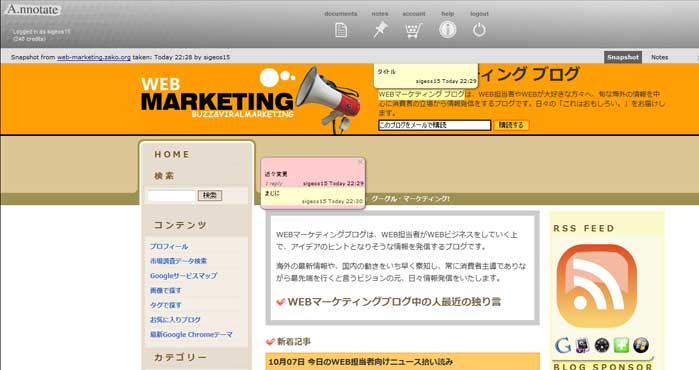Viewport: 699px width, 370px height.
Task: Click the カテゴリー sidebar heading
Action: [x=180, y=357]
